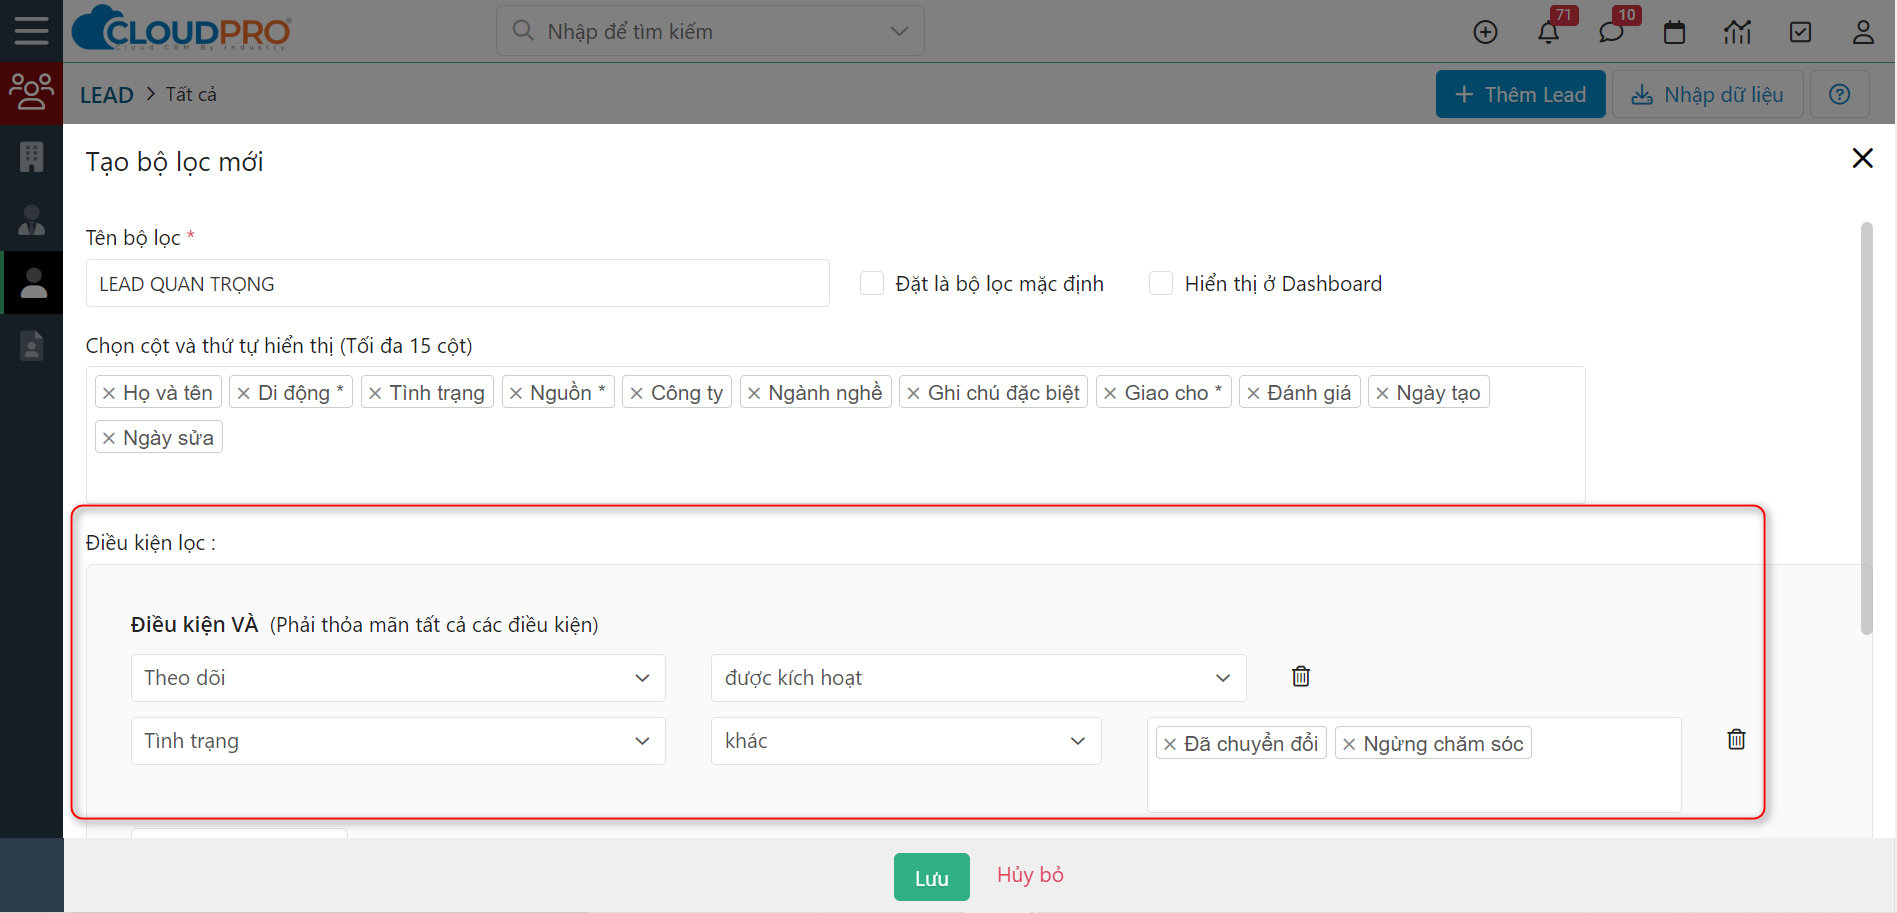Image resolution: width=1897 pixels, height=913 pixels.
Task: Check Đặt là bộ lọc mặc định
Action: tap(872, 283)
